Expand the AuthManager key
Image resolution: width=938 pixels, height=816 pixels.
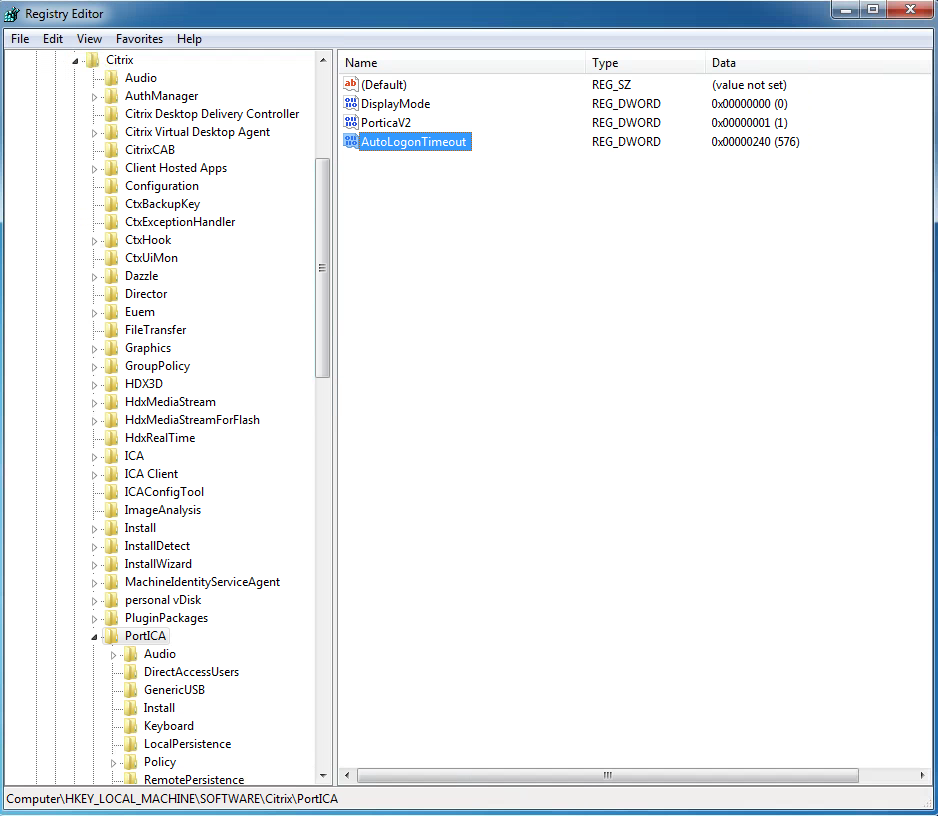tap(94, 97)
